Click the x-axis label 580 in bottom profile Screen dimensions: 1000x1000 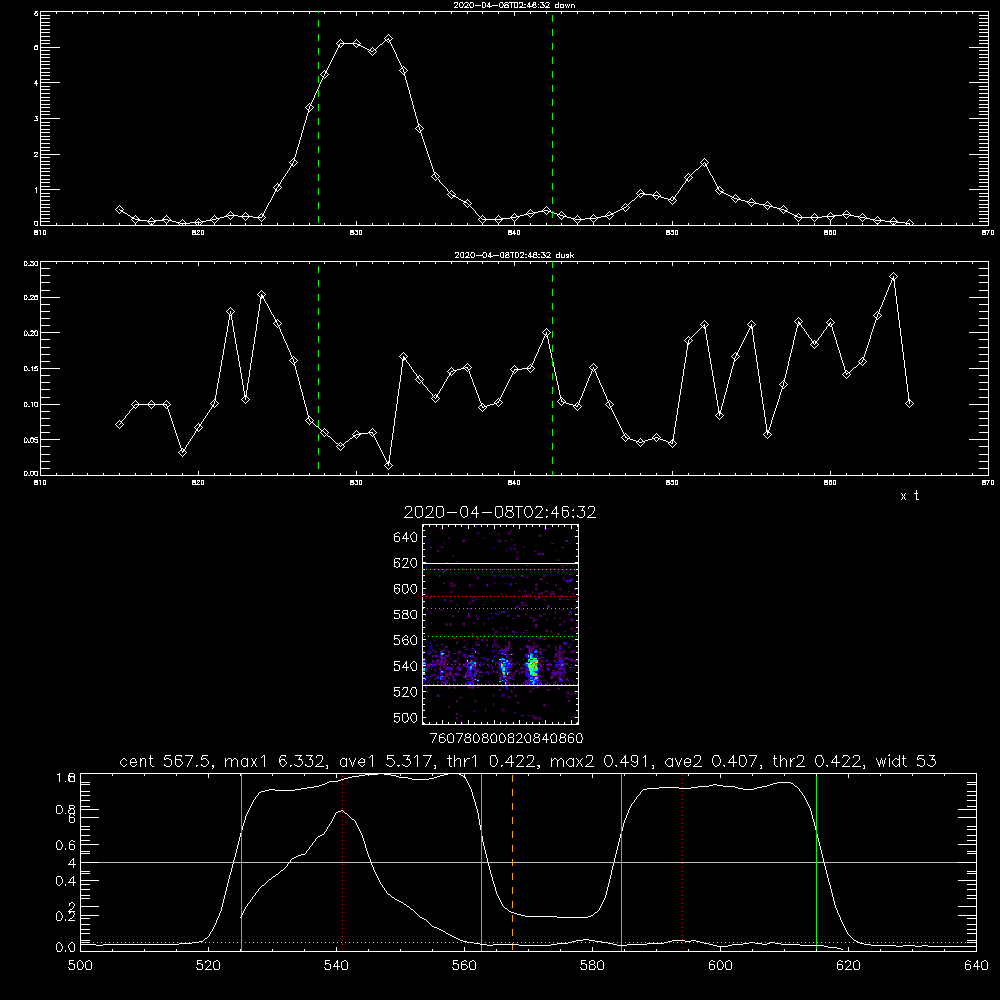click(x=592, y=966)
